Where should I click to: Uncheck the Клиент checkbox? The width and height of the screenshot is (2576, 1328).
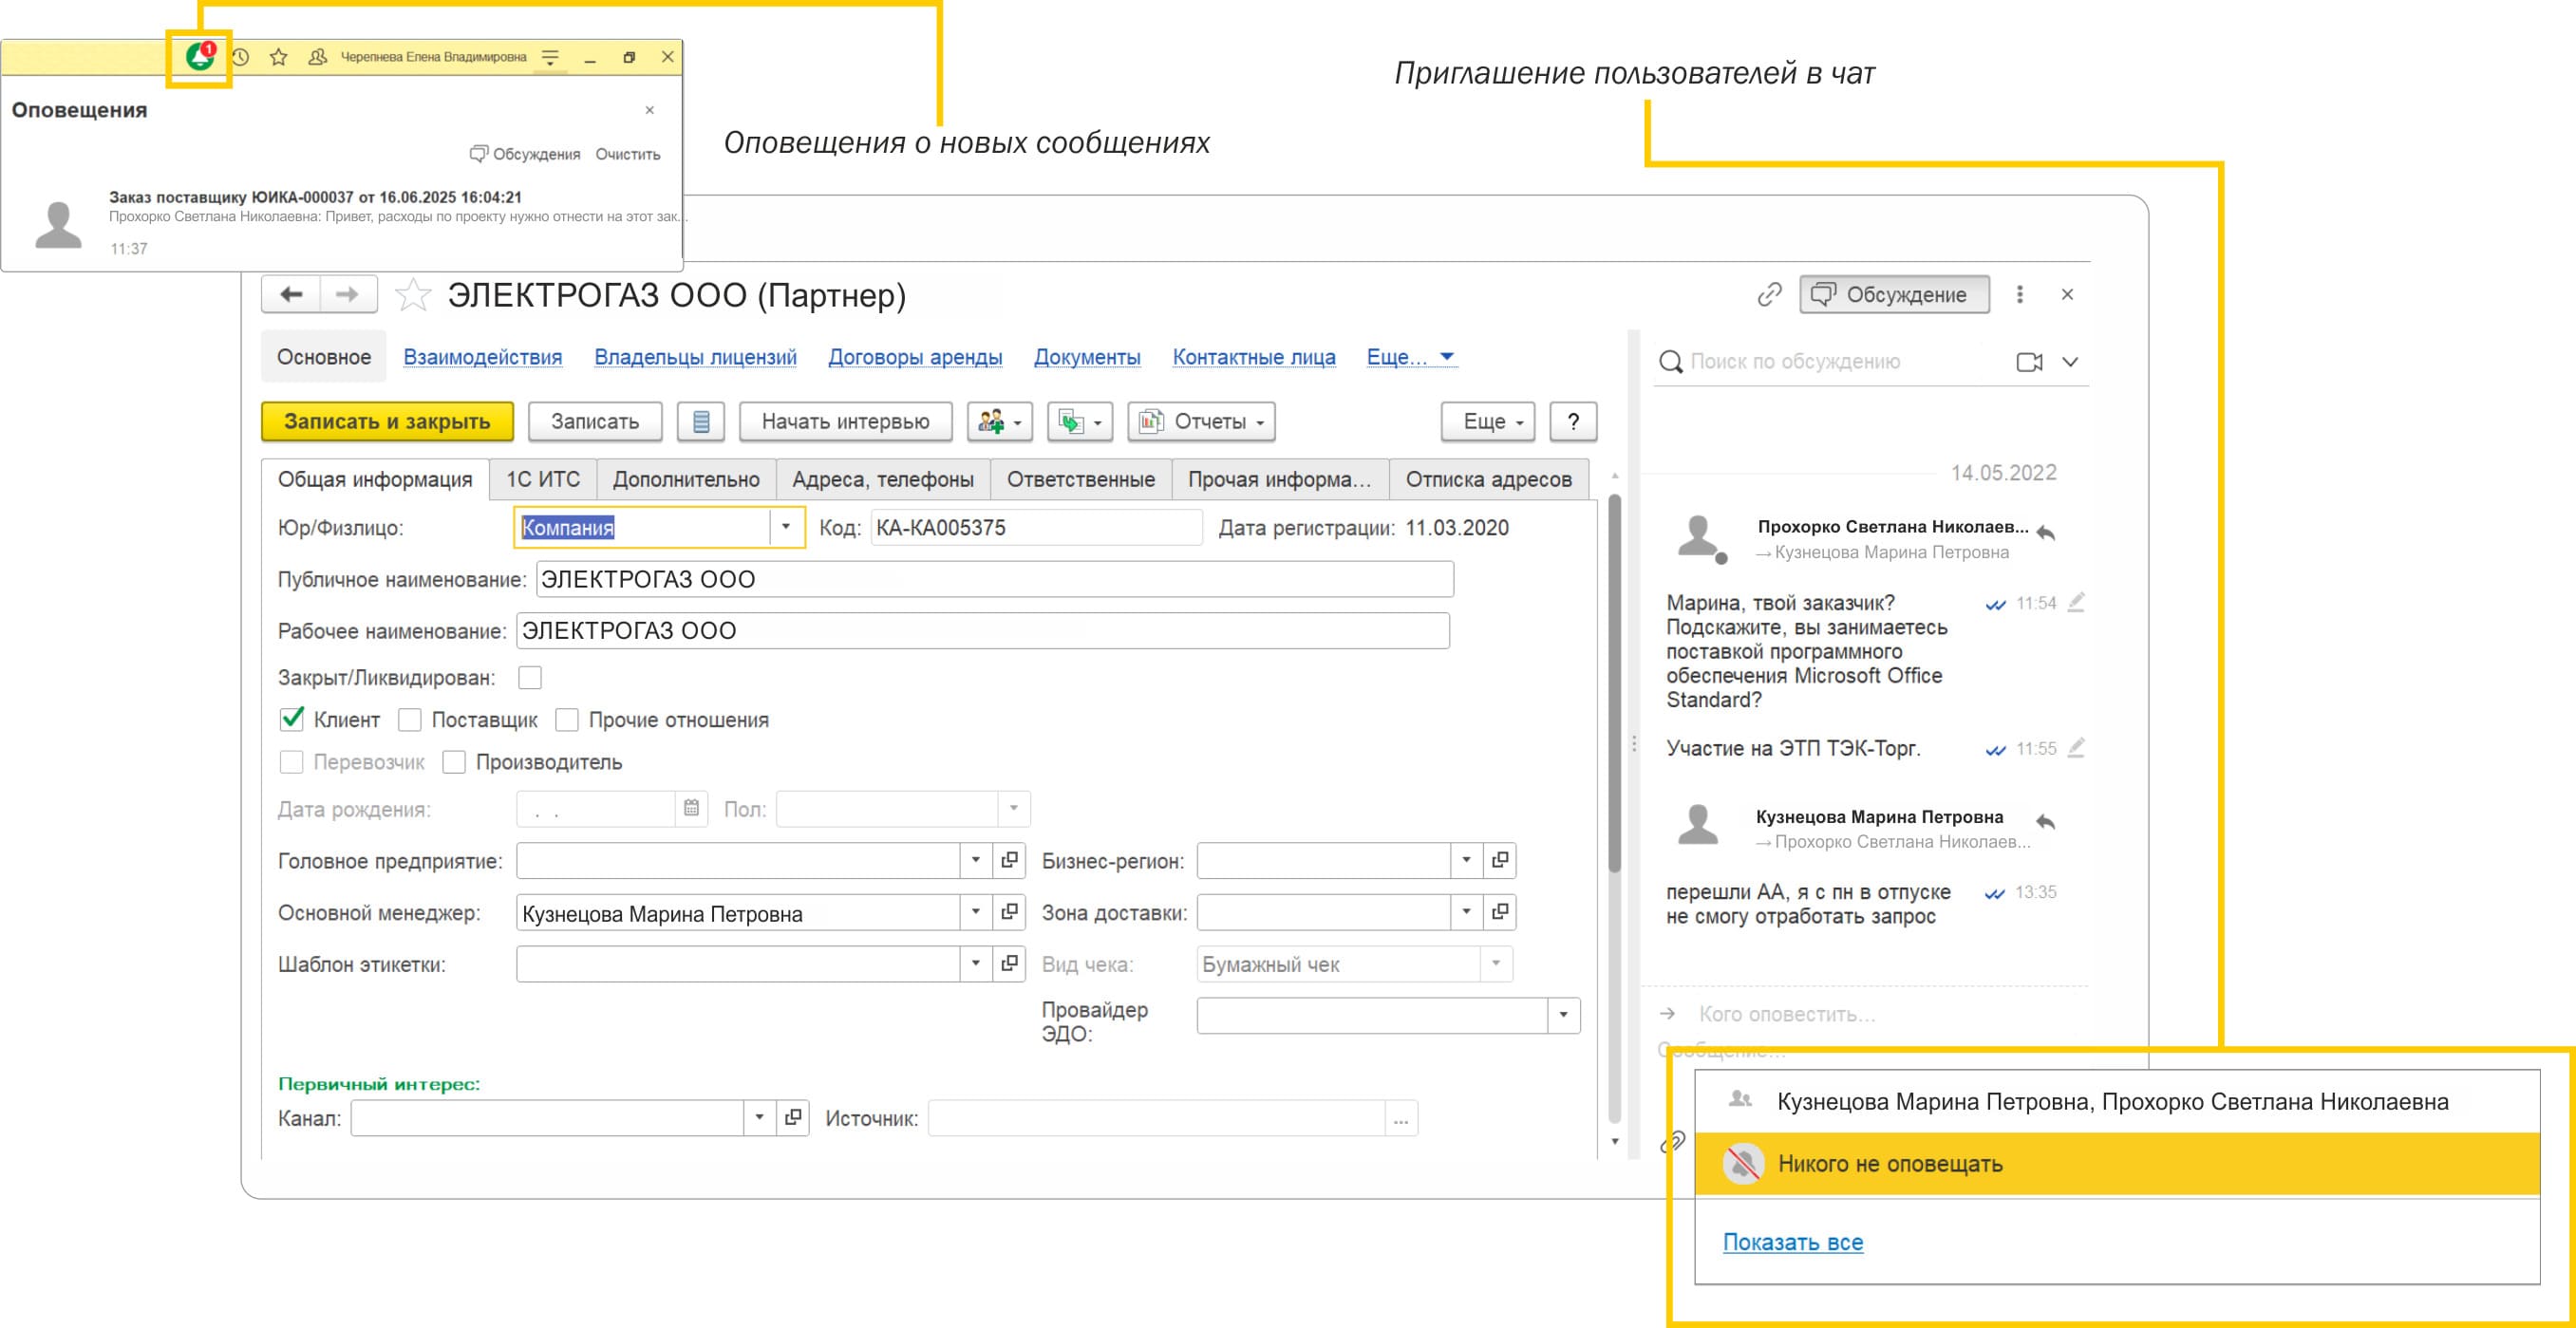[292, 719]
